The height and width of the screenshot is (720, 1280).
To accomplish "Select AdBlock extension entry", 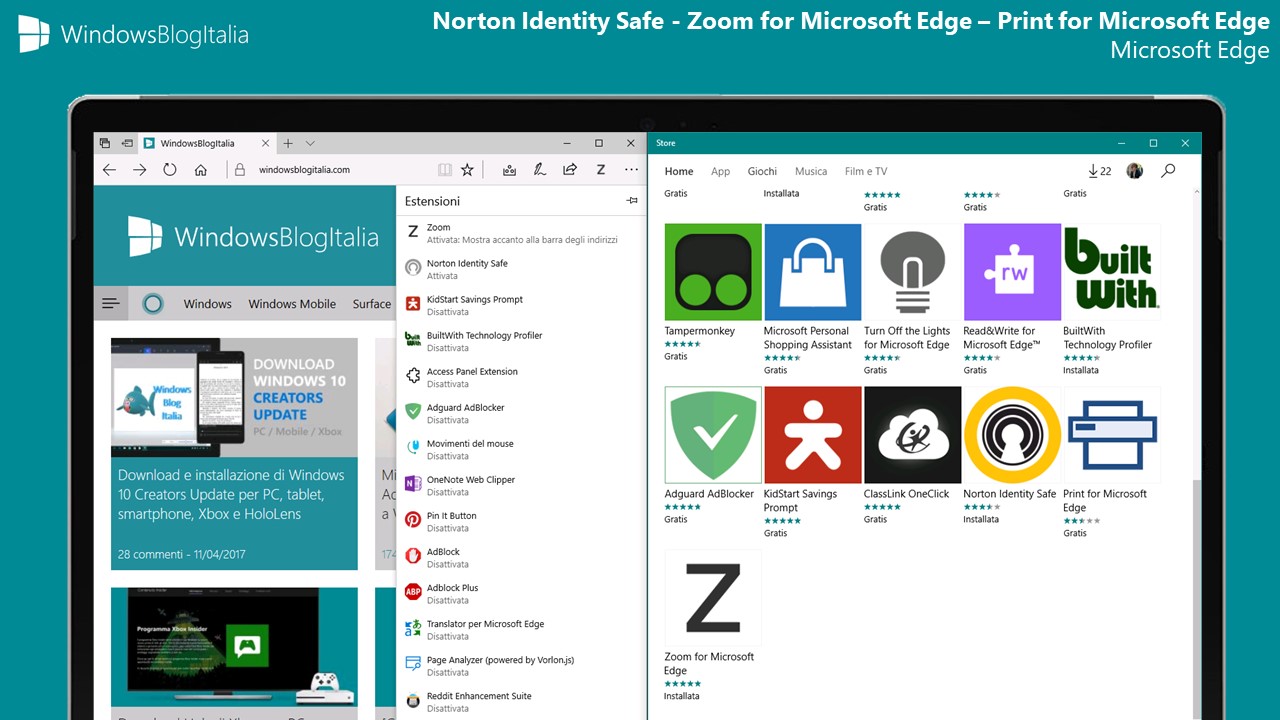I will (x=520, y=558).
